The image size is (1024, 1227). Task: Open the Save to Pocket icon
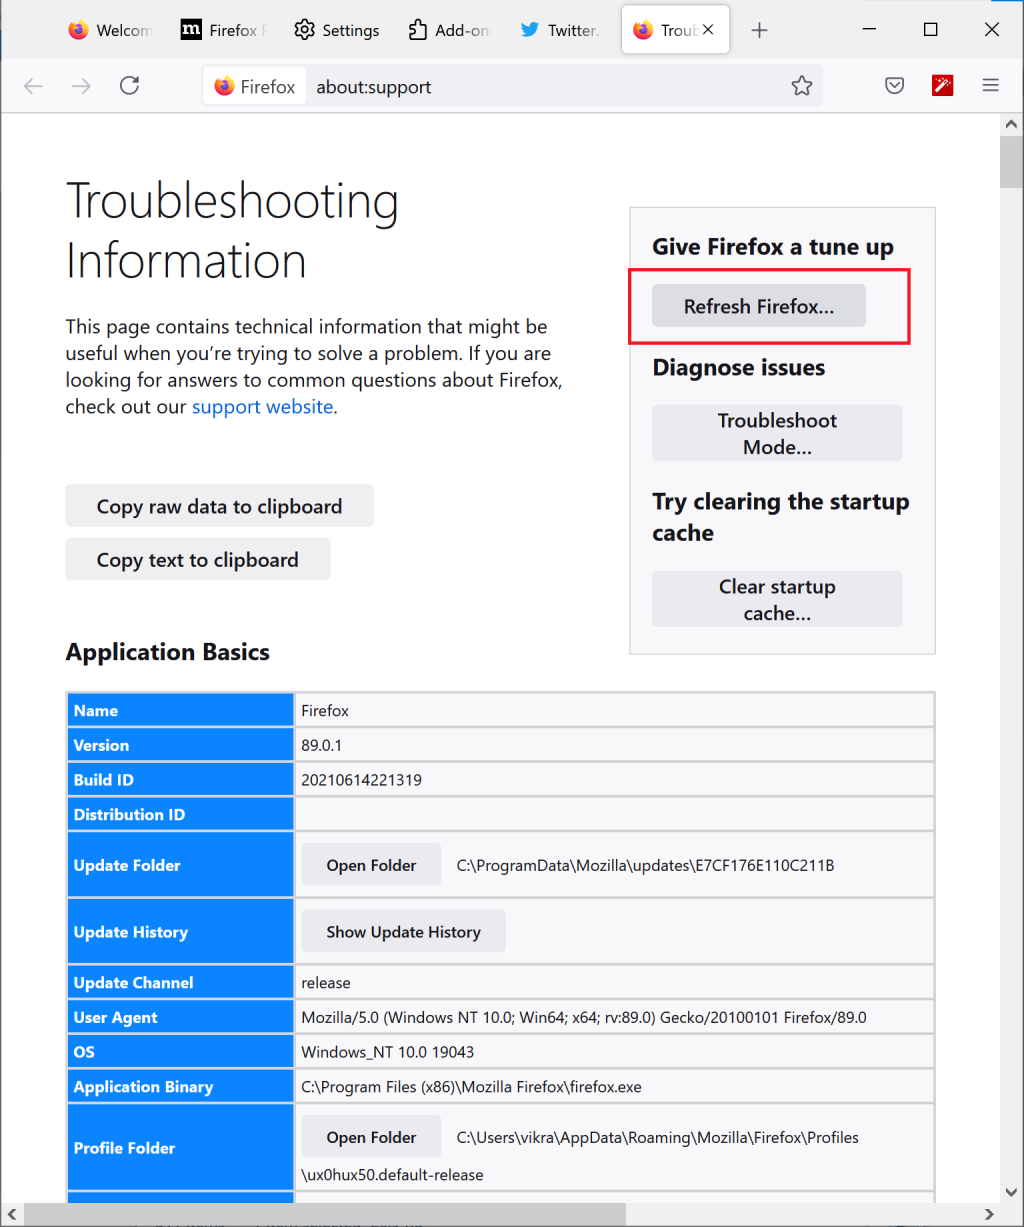coord(895,86)
